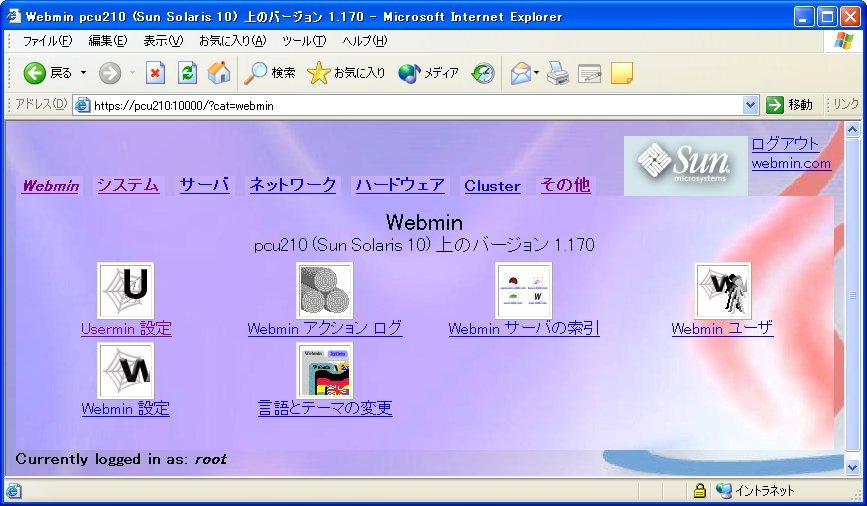The height and width of the screenshot is (506, 867).
Task: Switch to the Cluster category tab
Action: point(492,186)
